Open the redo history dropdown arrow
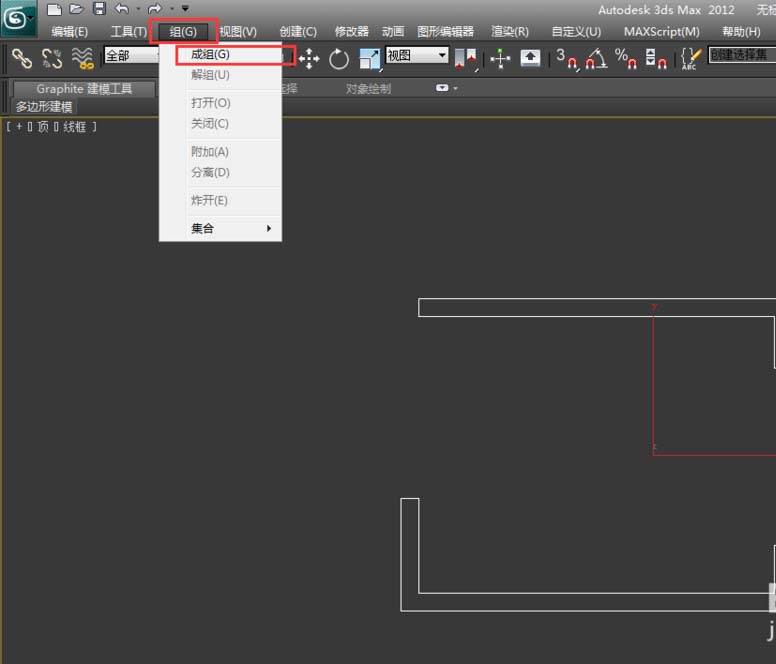Image resolution: width=776 pixels, height=664 pixels. click(172, 8)
